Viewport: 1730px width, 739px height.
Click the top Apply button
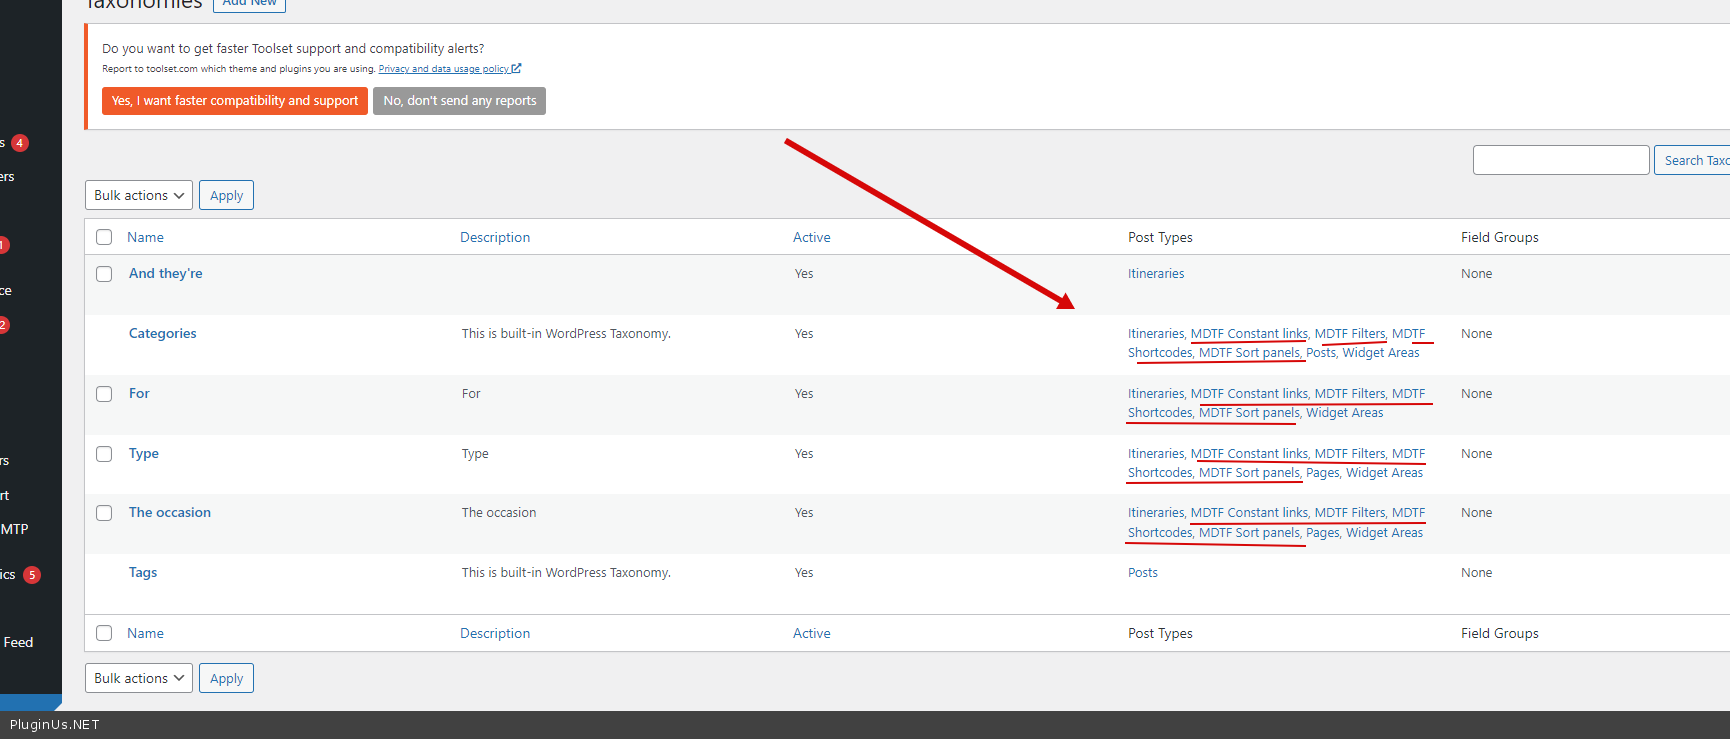(226, 195)
